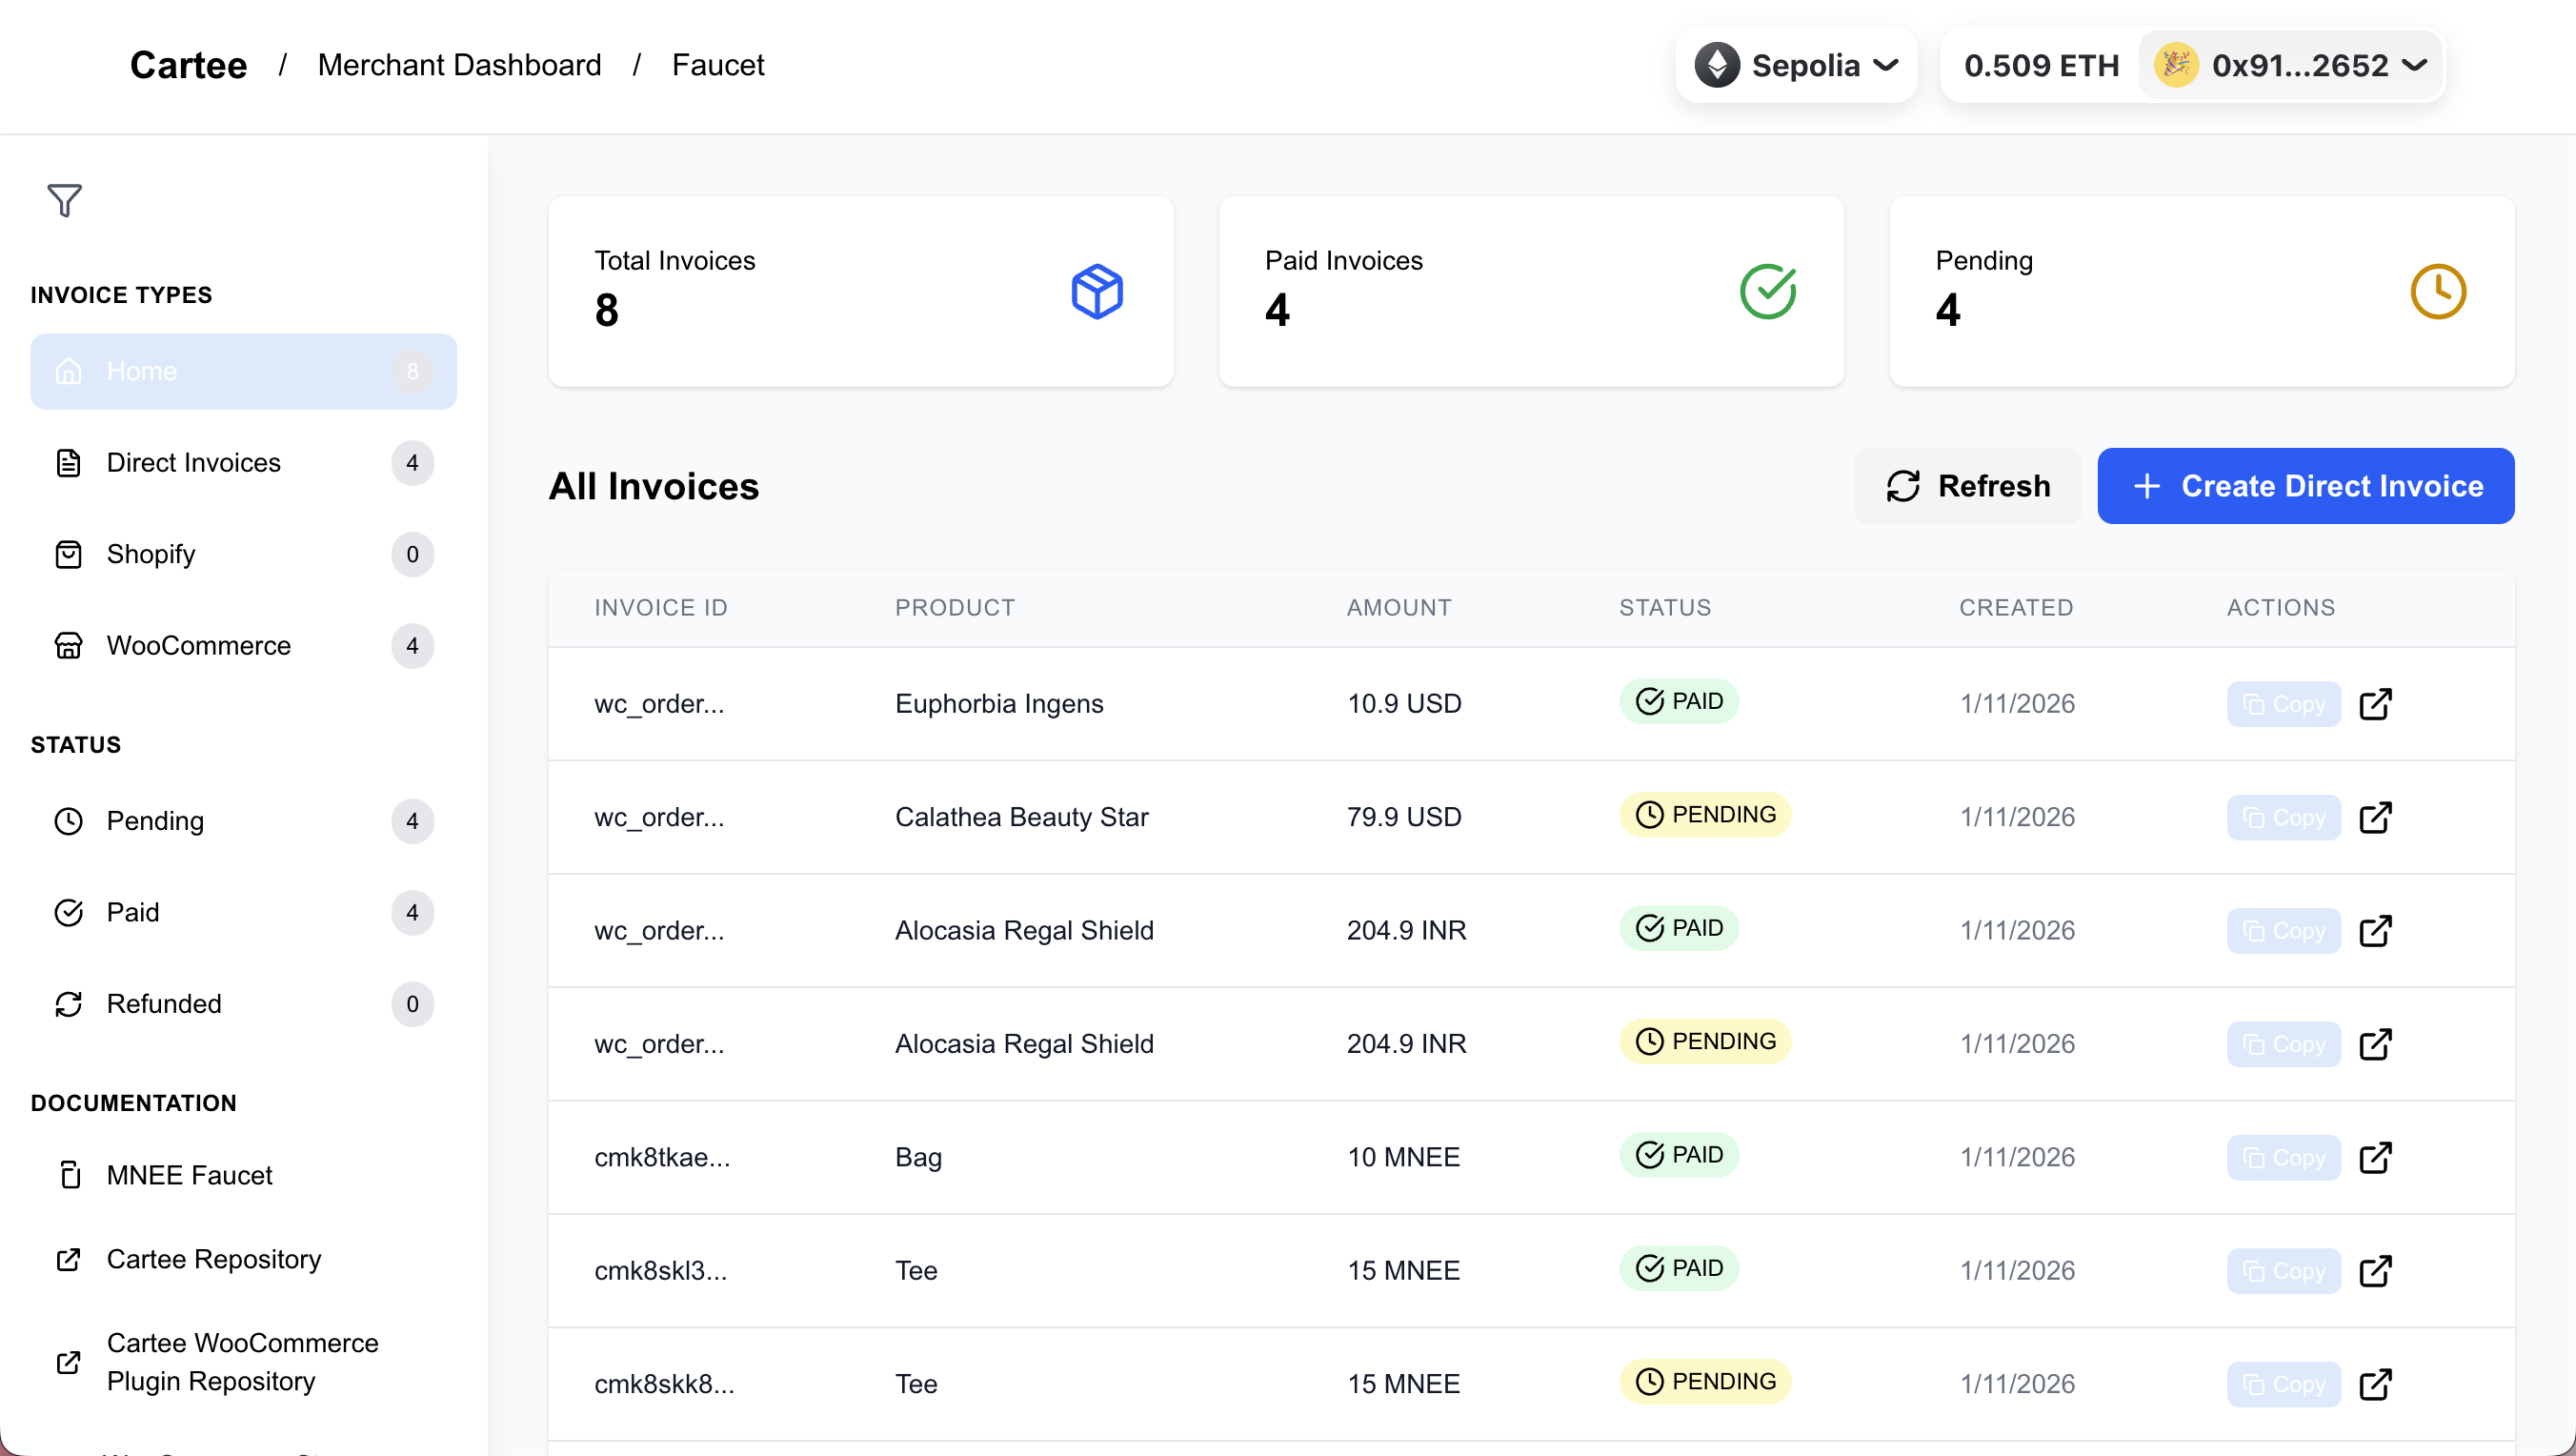This screenshot has width=2576, height=1456.
Task: Copy the Alocasia Regal Shield paid invoice
Action: tap(2283, 931)
